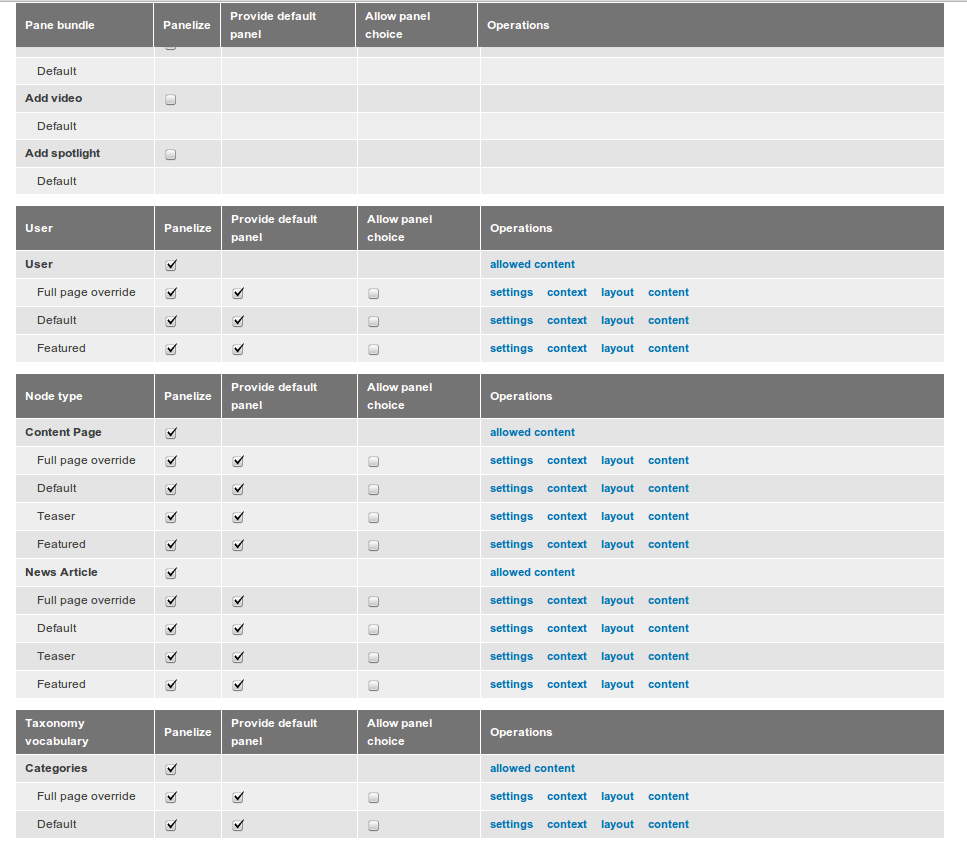This screenshot has width=967, height=843.
Task: Open content link for Categories Default
Action: 669,824
